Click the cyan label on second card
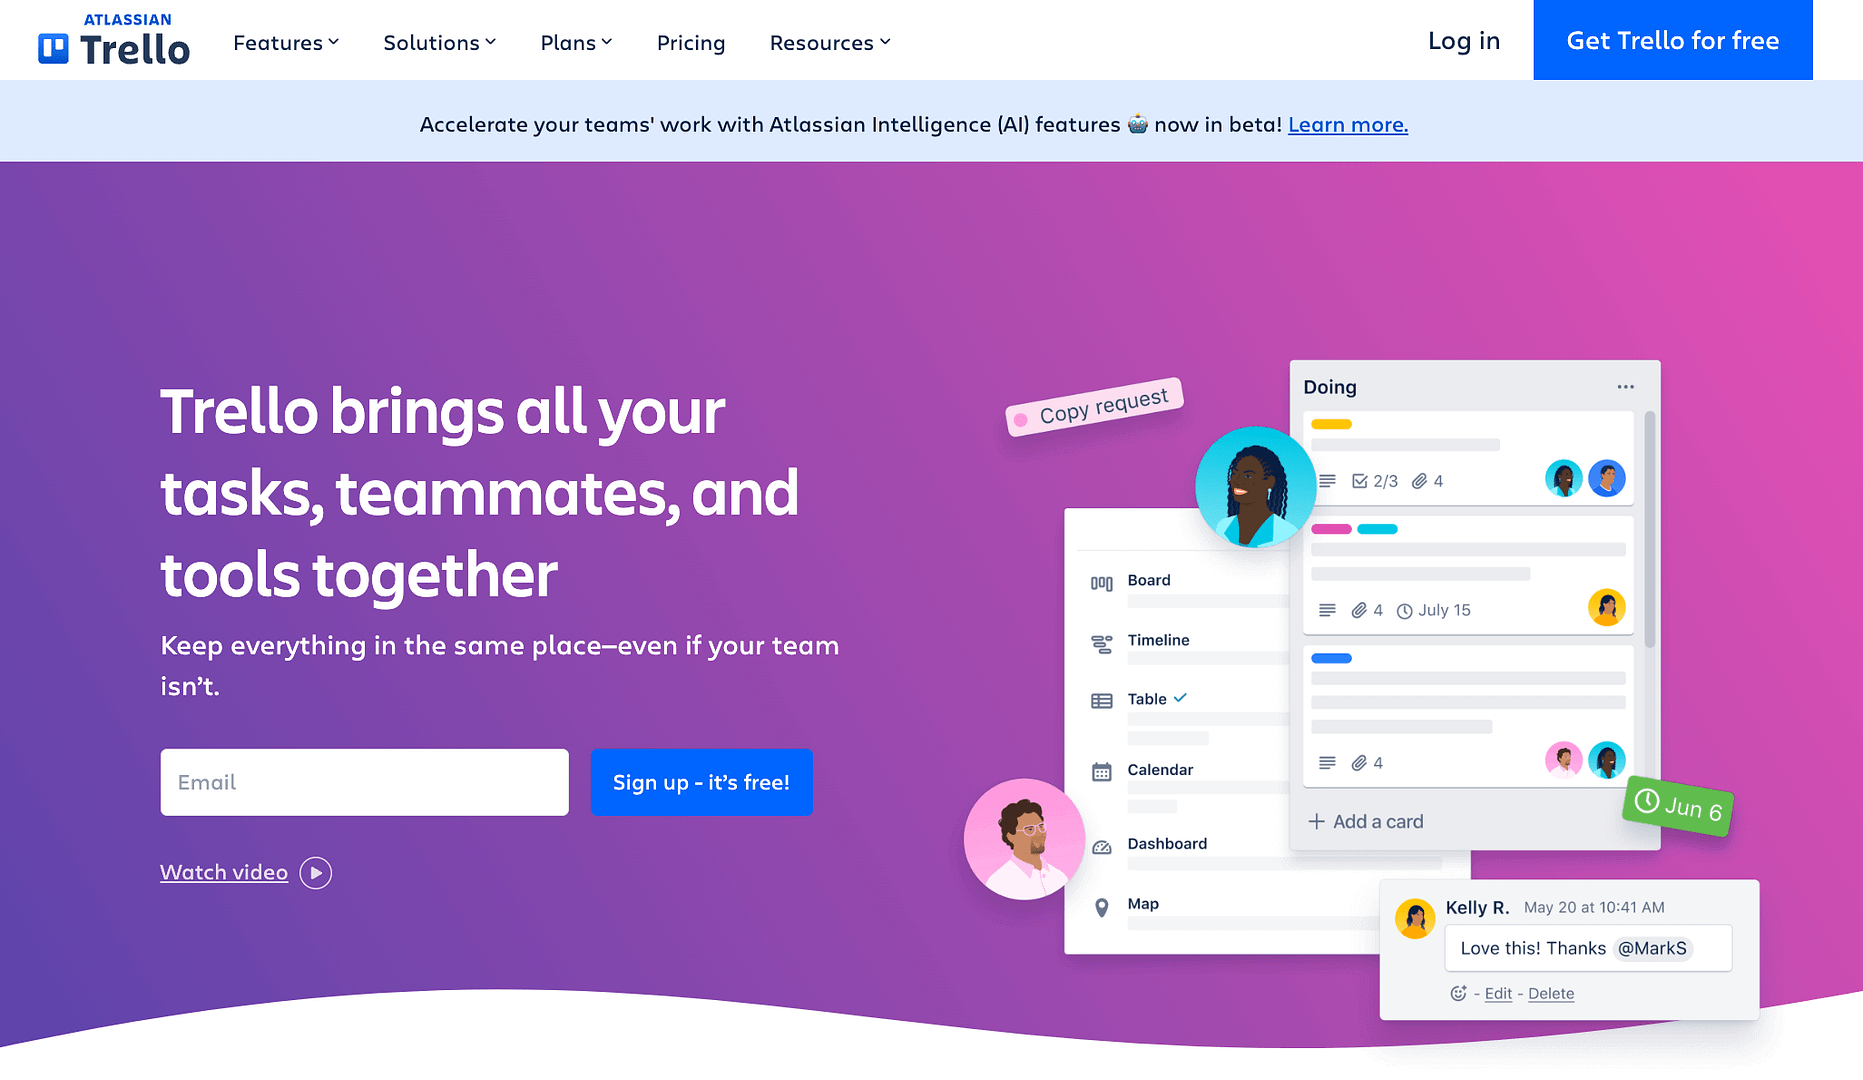Screen dimensions: 1863x1080 [1377, 529]
